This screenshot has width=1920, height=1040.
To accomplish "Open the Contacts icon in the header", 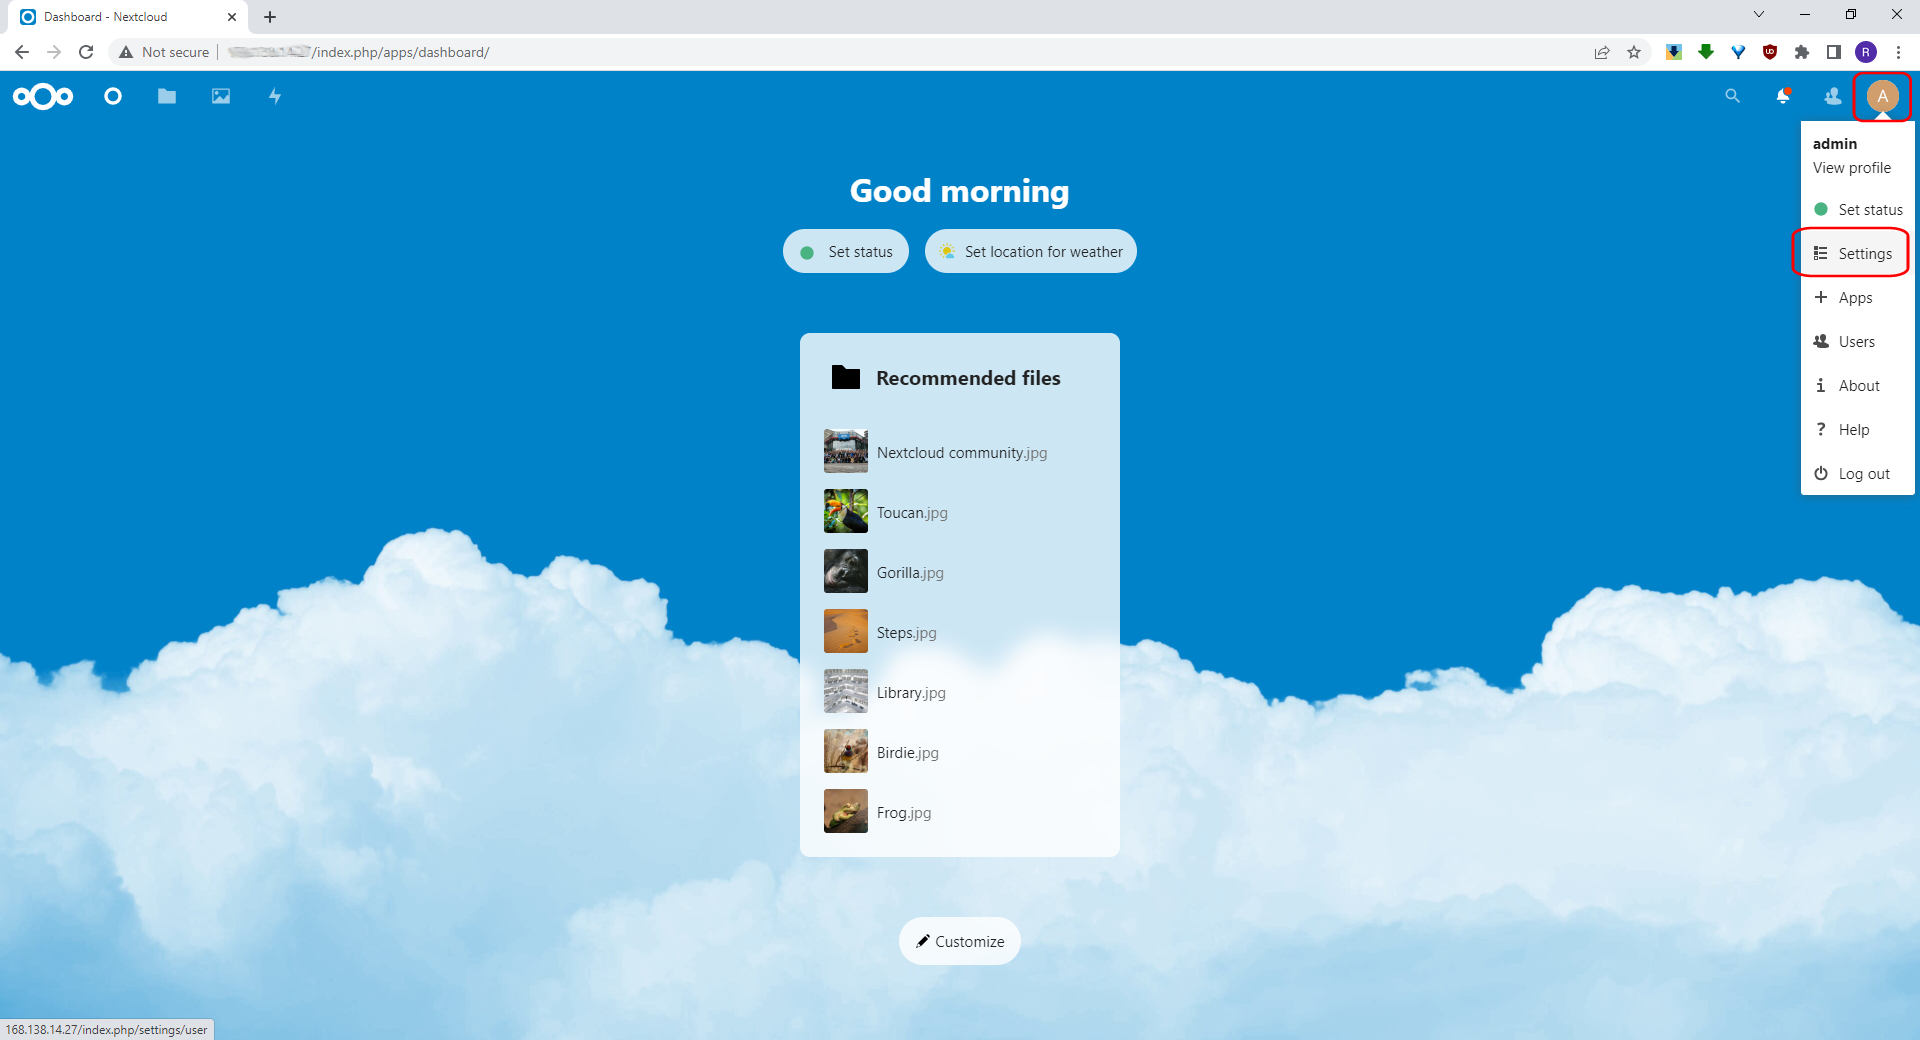I will (x=1832, y=96).
